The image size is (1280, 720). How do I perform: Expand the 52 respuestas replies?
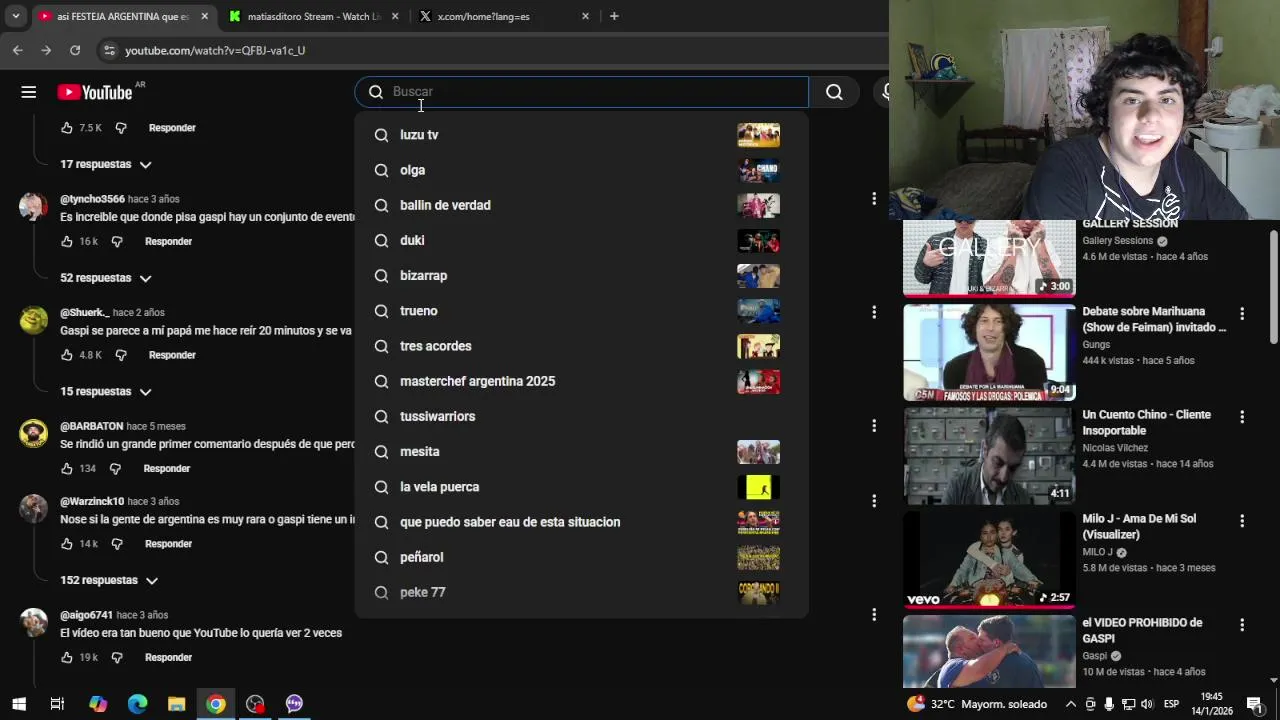pos(106,278)
